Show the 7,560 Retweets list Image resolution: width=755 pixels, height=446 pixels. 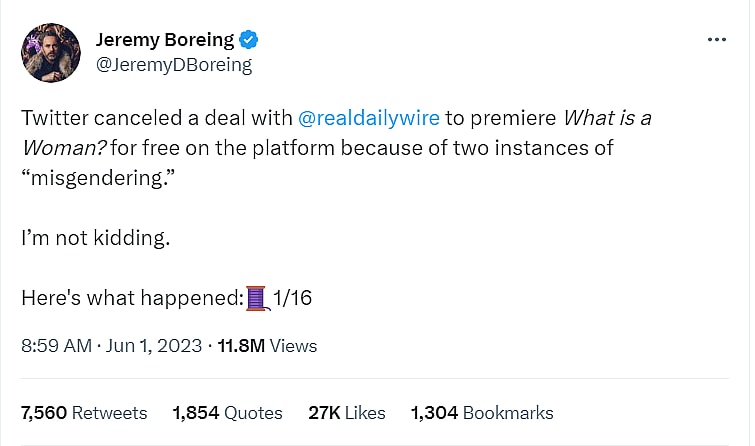click(x=83, y=412)
